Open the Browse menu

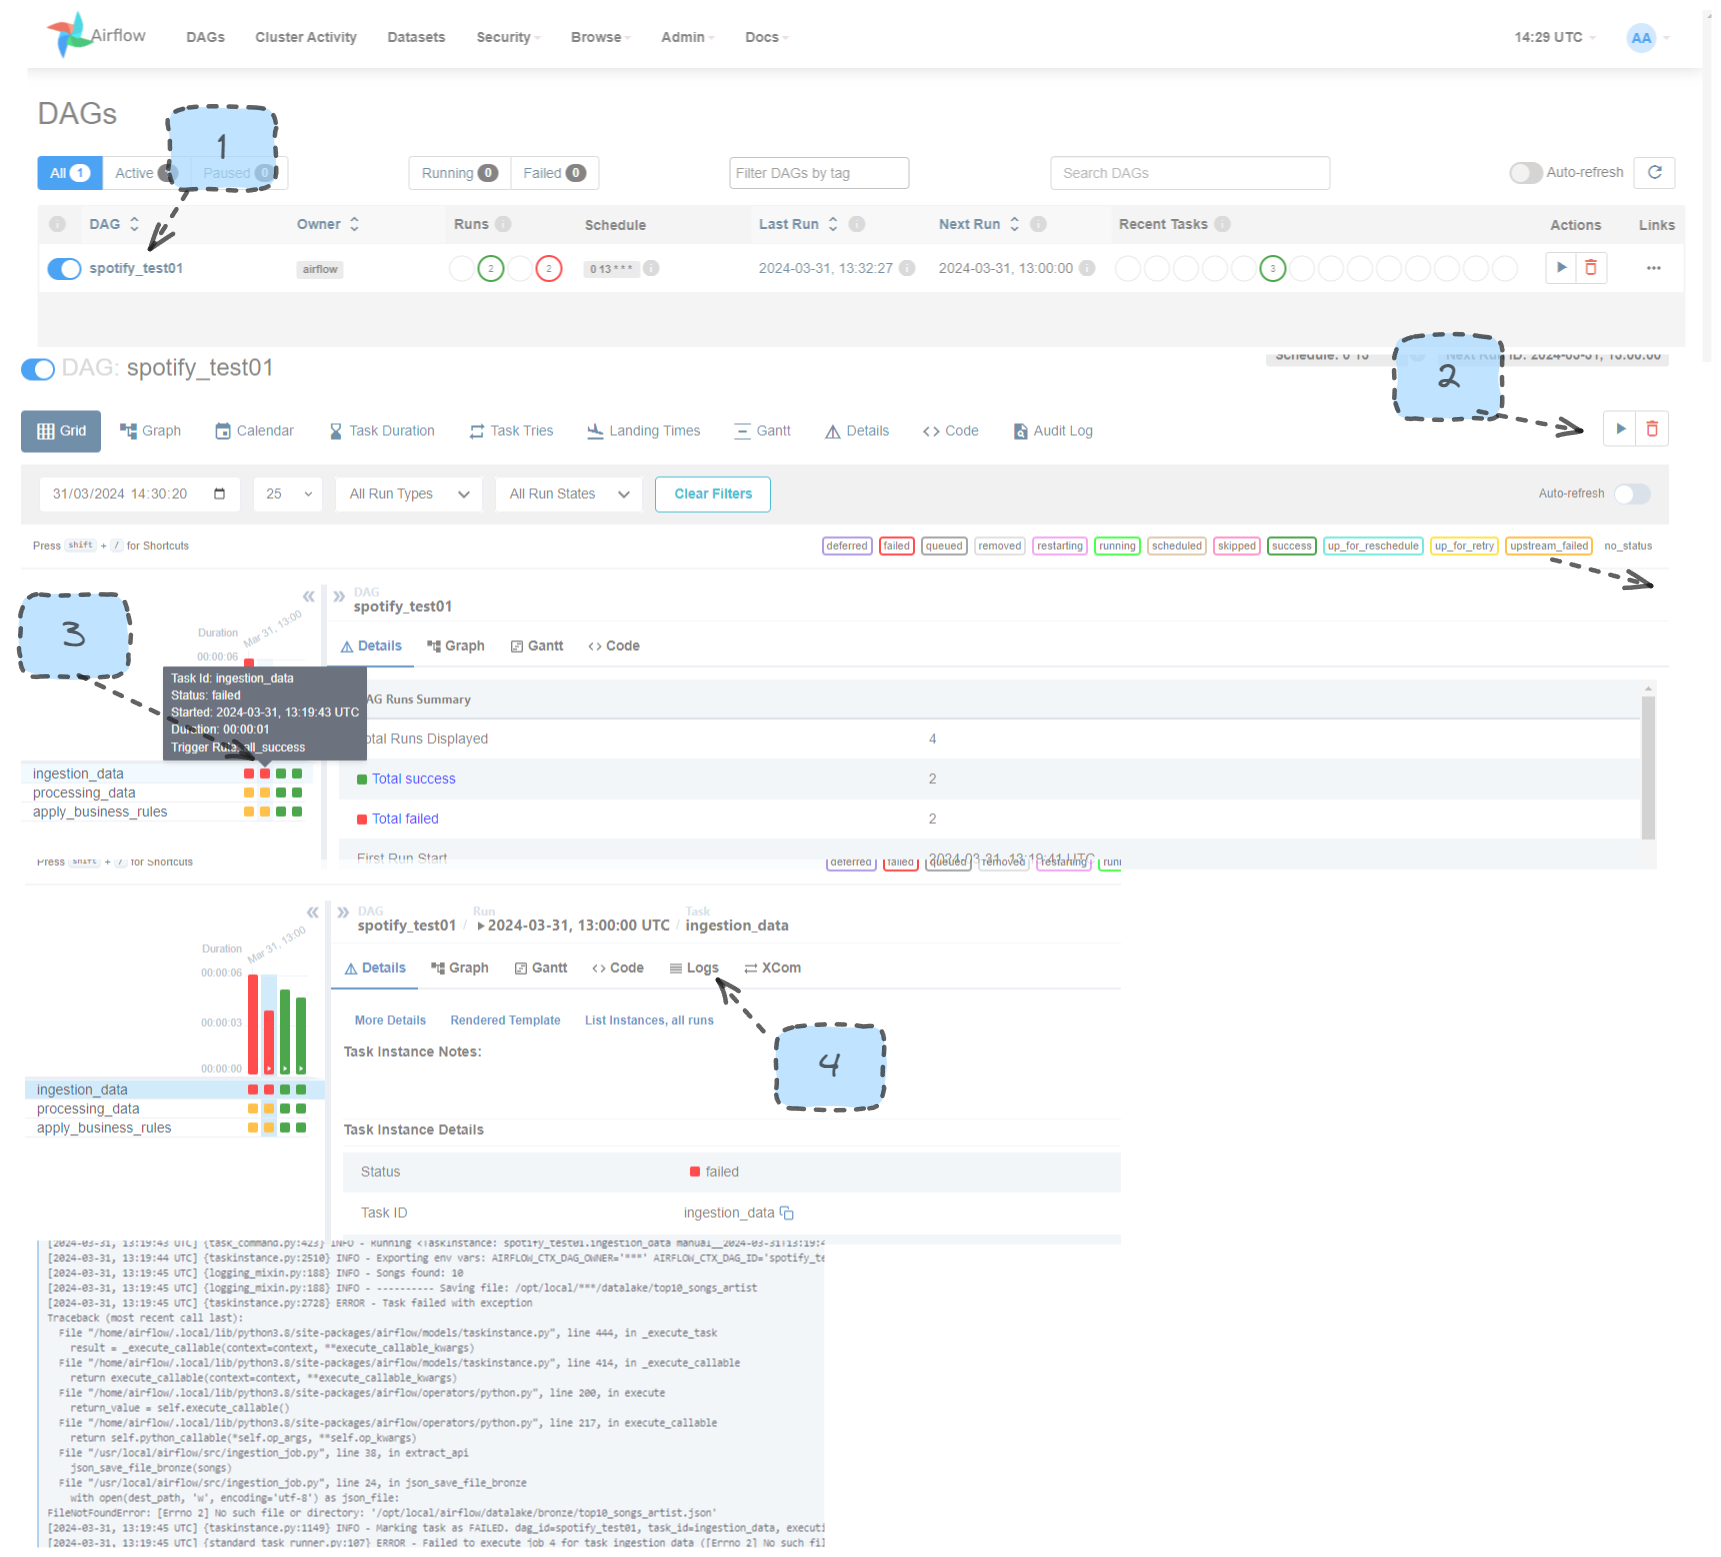(x=597, y=37)
